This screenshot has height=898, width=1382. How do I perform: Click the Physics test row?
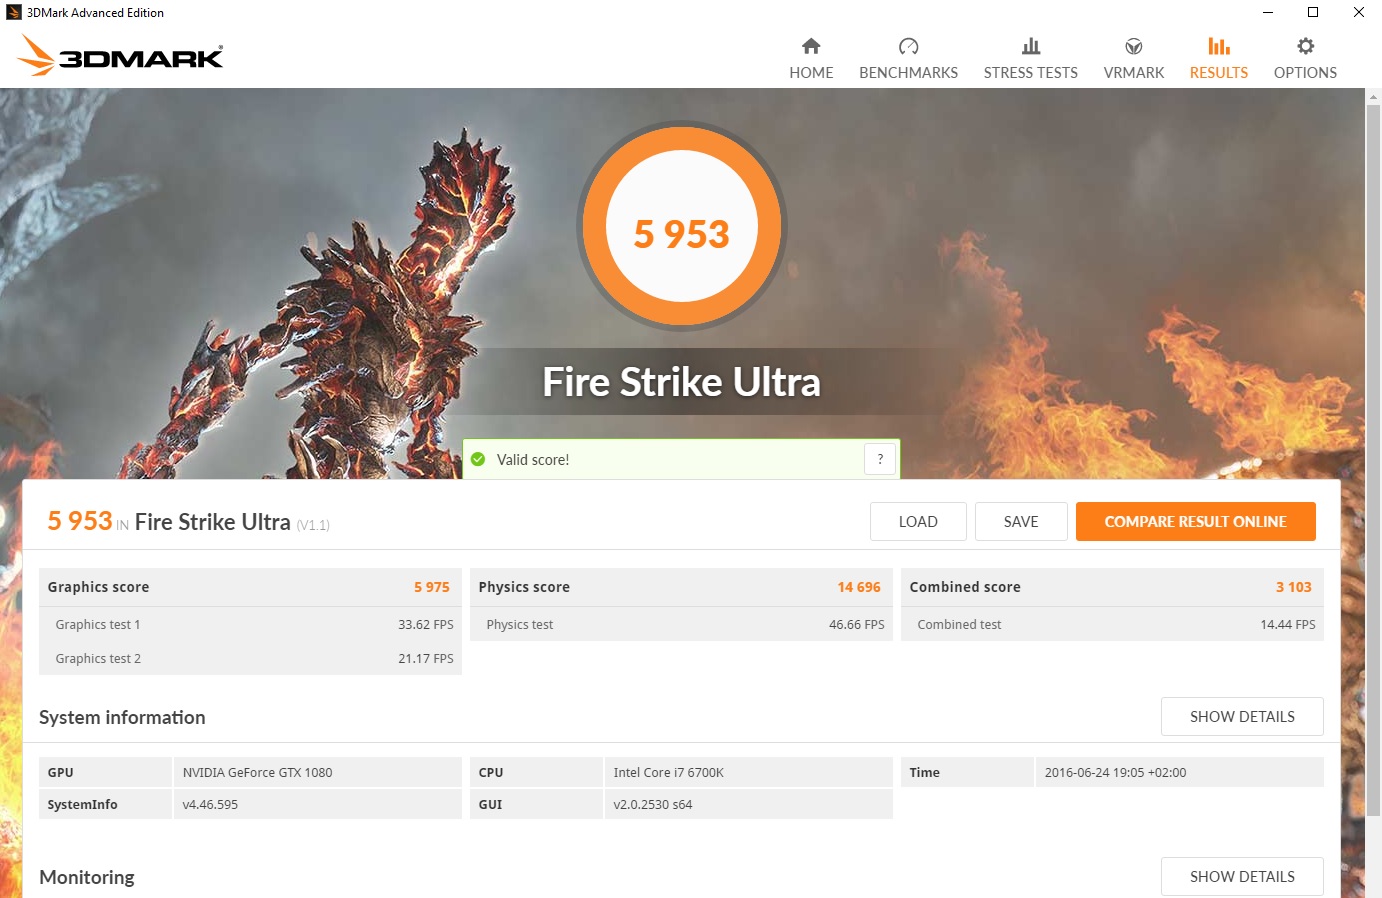[681, 624]
